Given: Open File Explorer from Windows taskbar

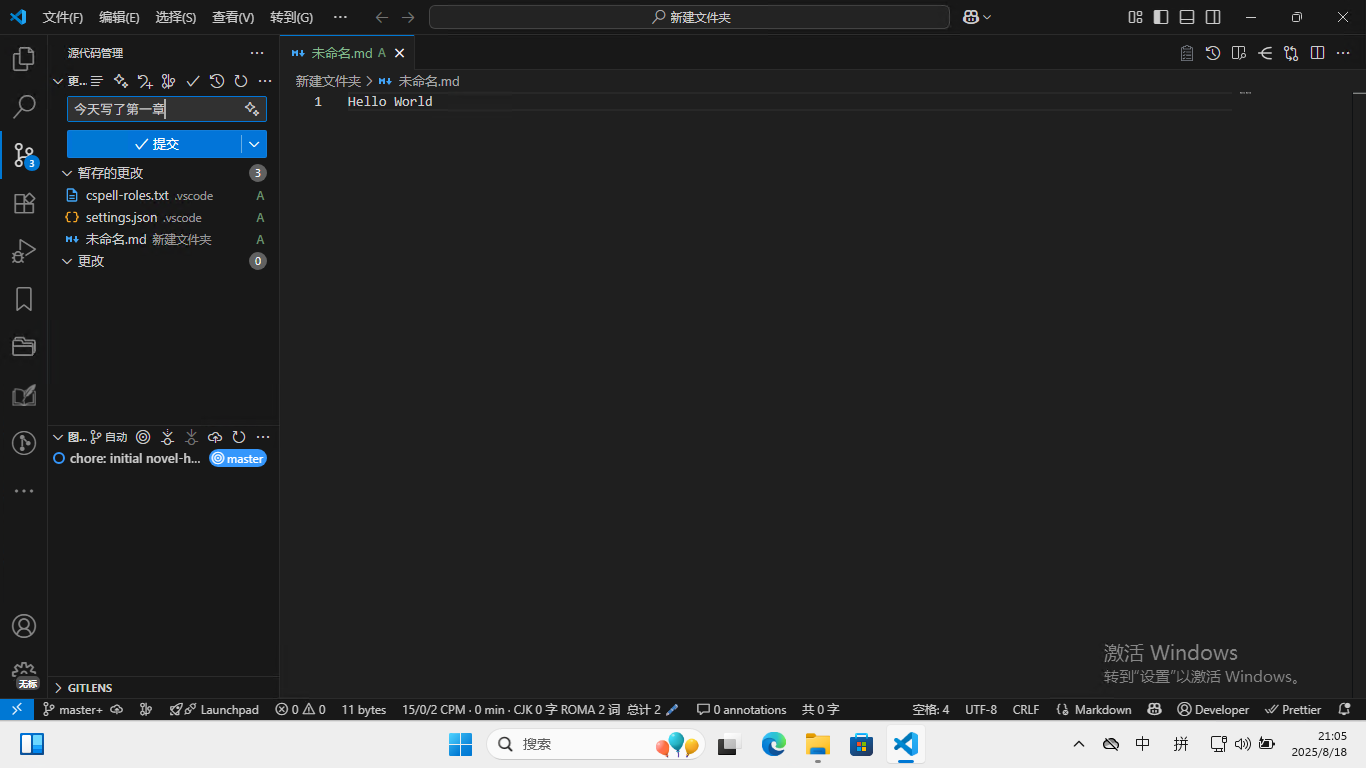Looking at the screenshot, I should coord(818,744).
